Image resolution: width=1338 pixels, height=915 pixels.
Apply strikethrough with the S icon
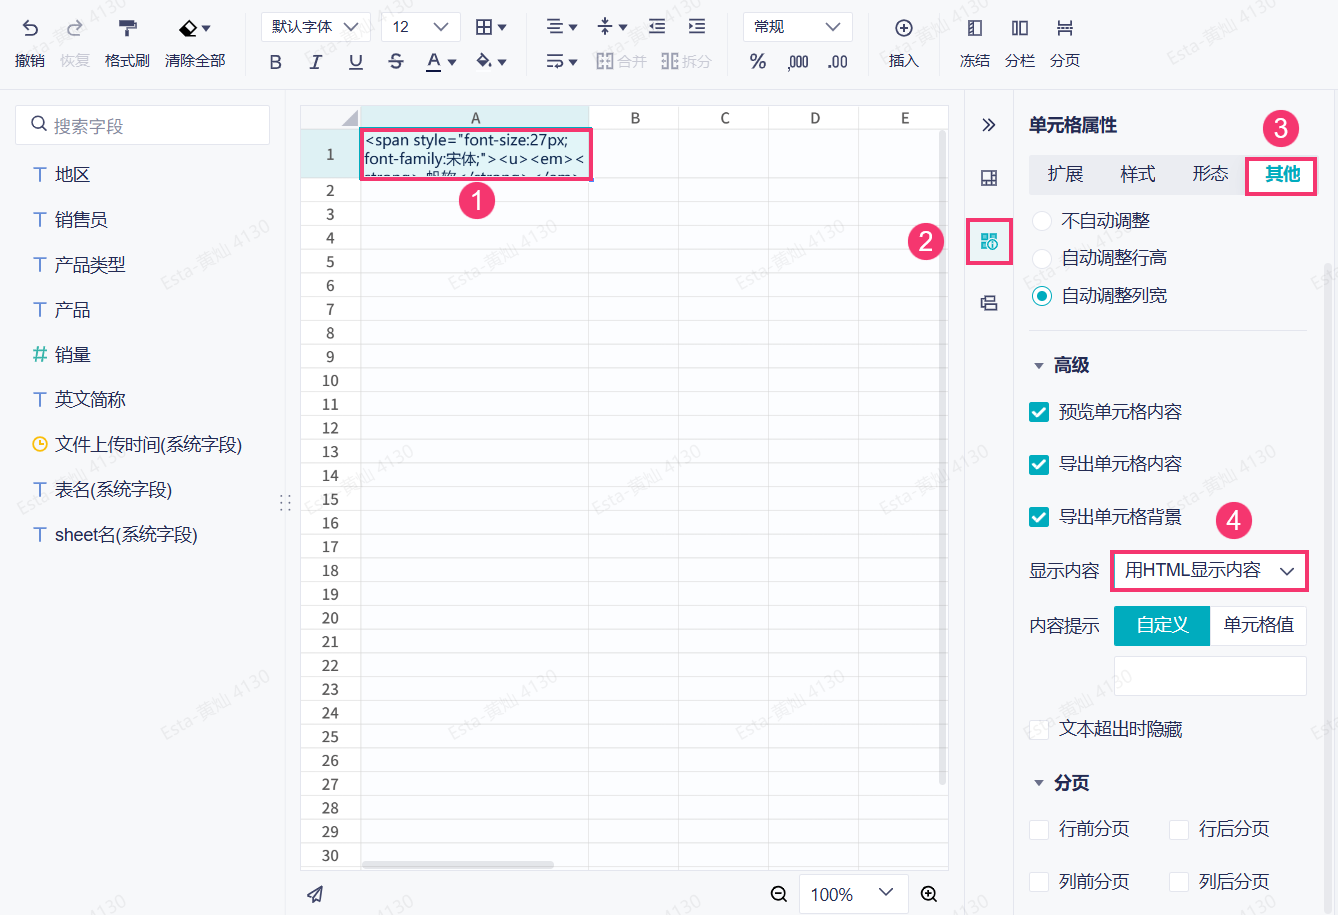pos(396,62)
